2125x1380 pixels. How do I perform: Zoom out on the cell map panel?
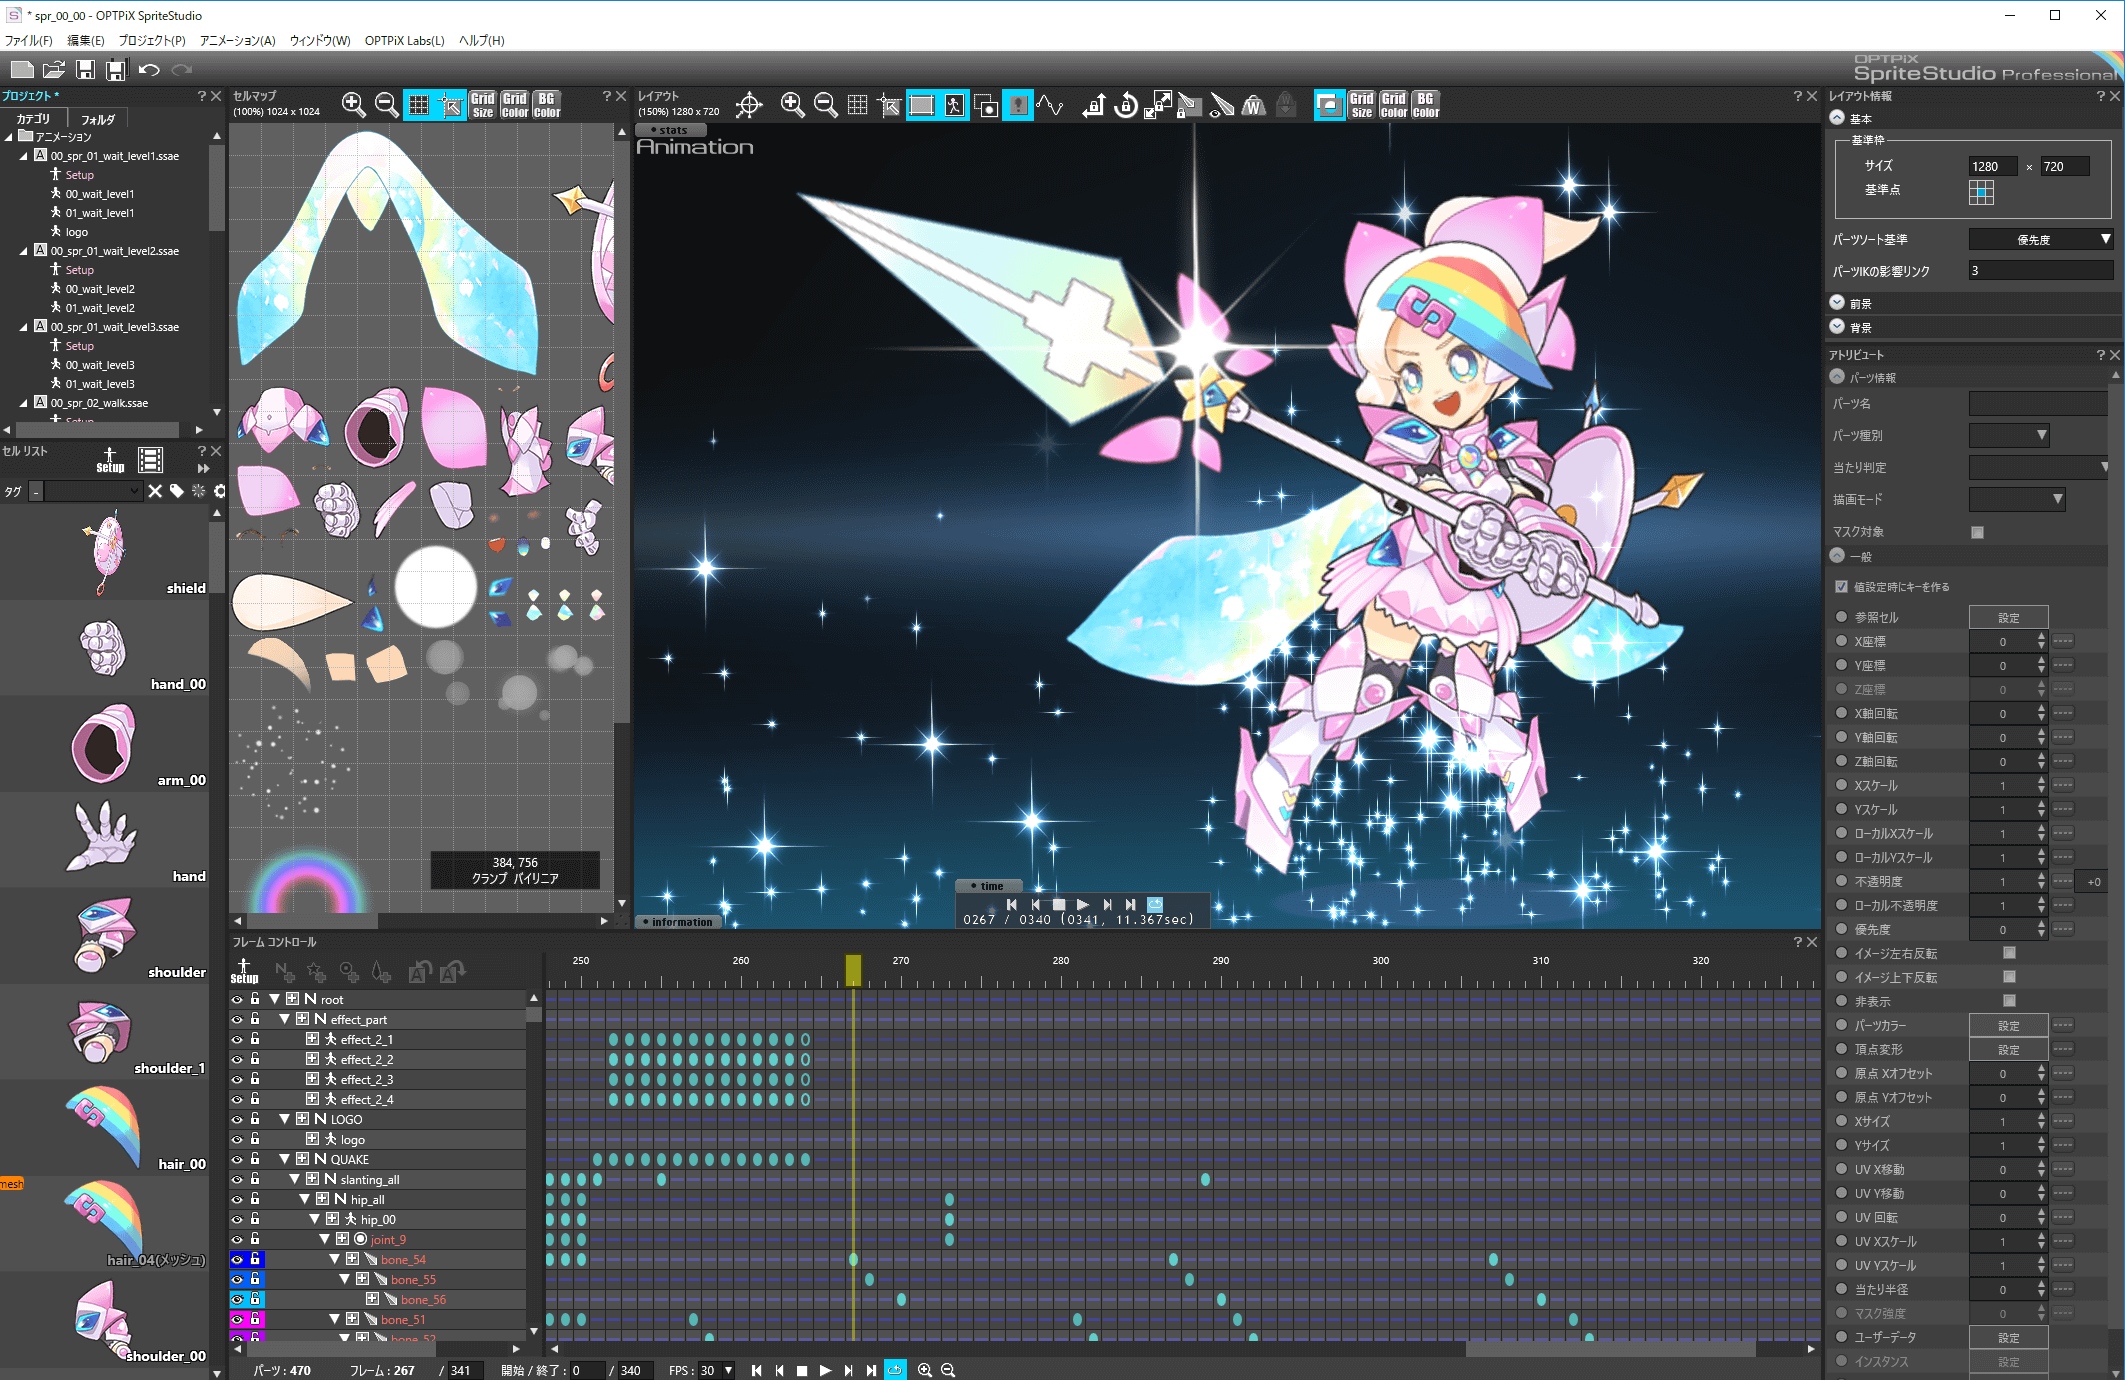pos(386,104)
